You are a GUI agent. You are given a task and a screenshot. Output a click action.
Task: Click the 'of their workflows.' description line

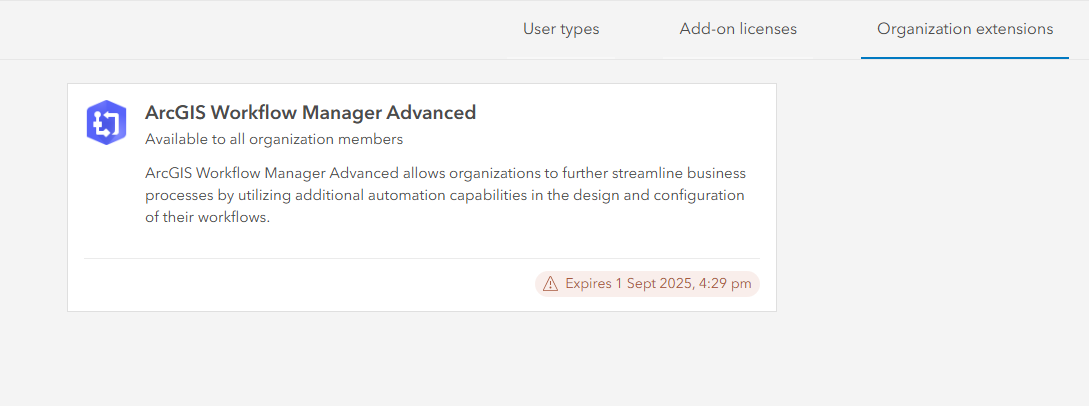pyautogui.click(x=207, y=217)
